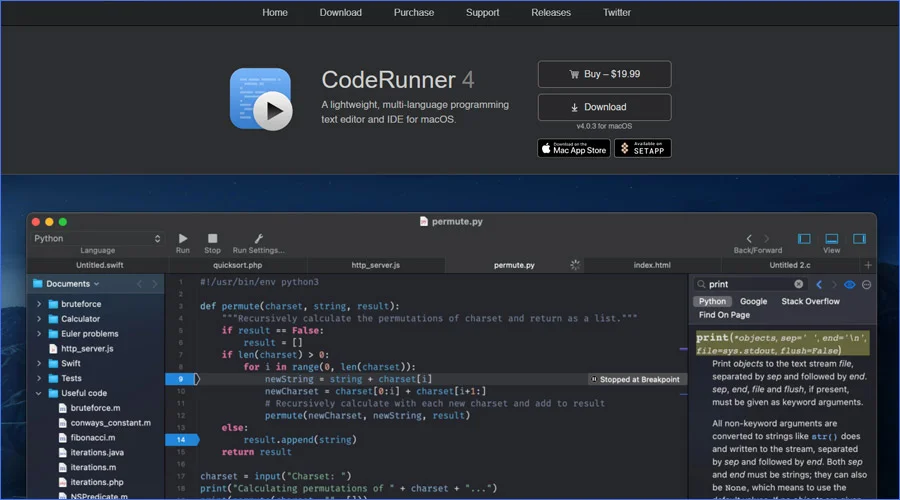Switch to the quicksort.php tab
Image resolution: width=900 pixels, height=500 pixels.
(238, 265)
